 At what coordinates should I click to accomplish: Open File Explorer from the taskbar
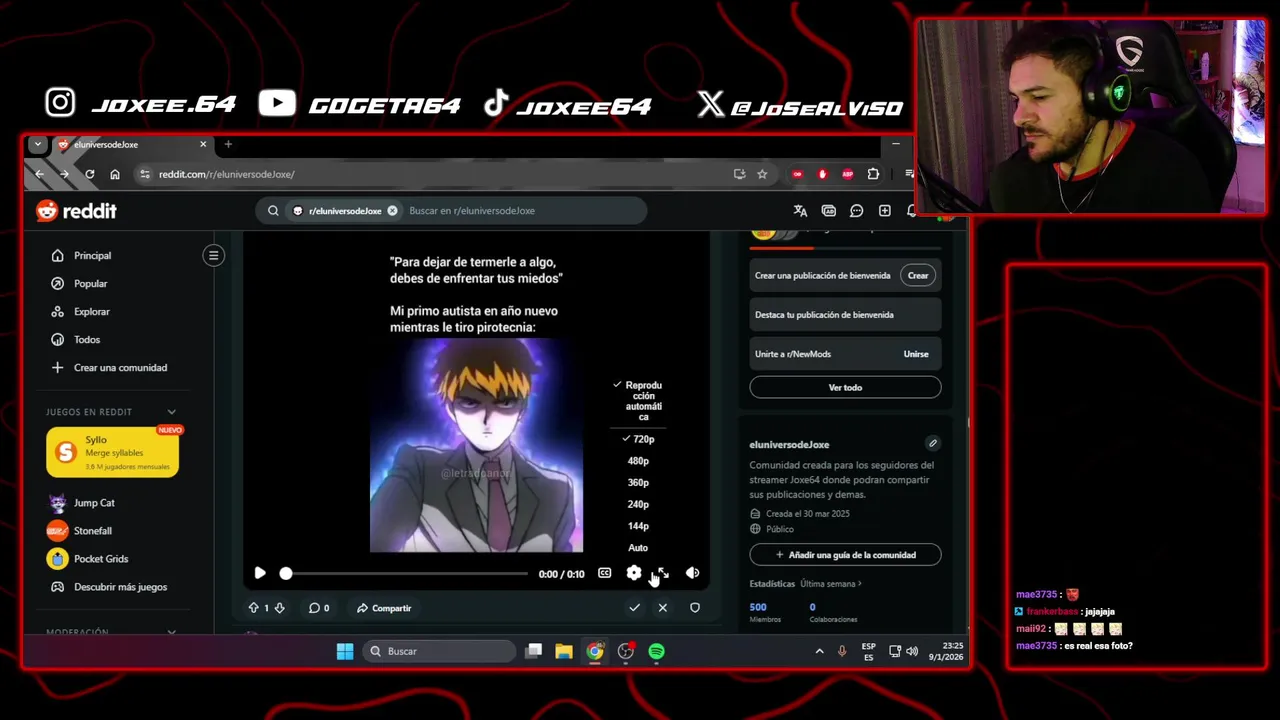pyautogui.click(x=564, y=651)
